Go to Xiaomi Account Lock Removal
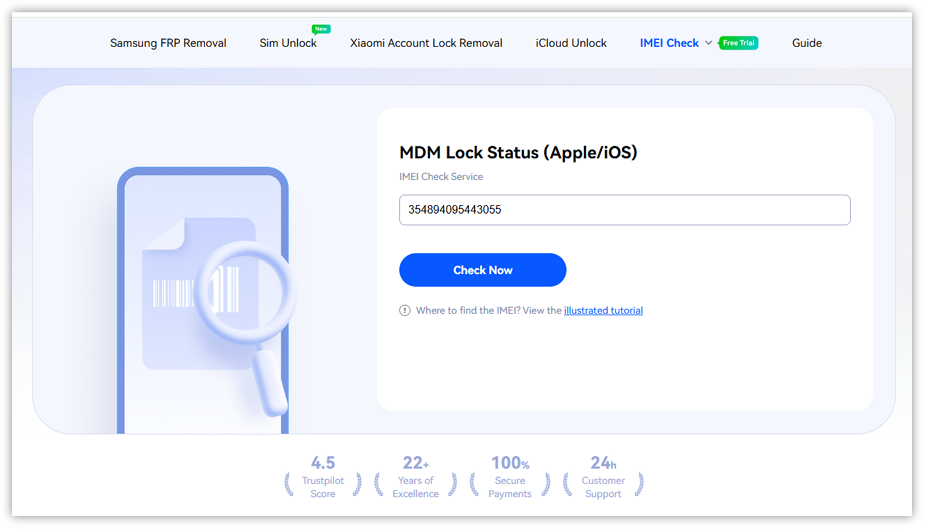 coord(426,43)
